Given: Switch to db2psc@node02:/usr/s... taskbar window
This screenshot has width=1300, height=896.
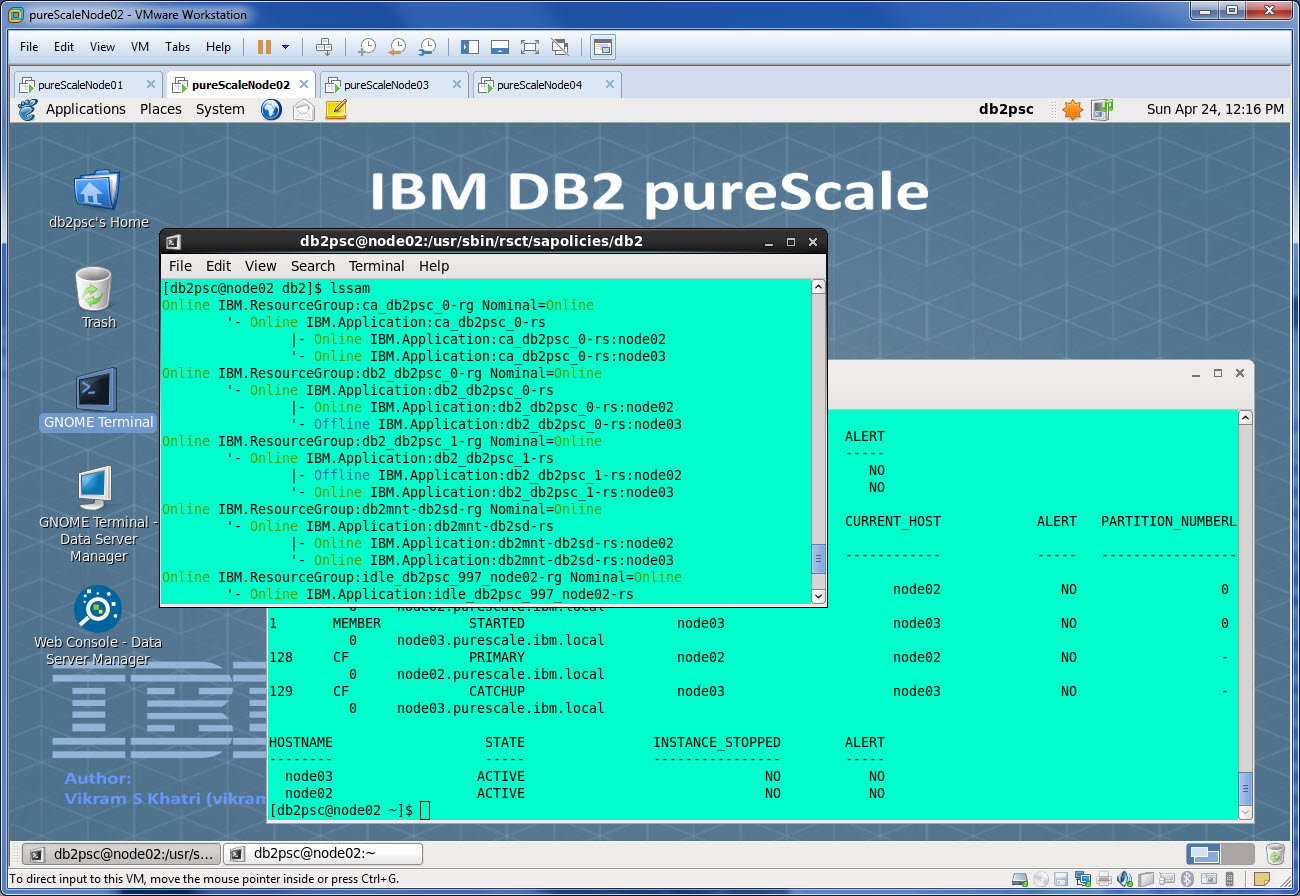Looking at the screenshot, I should tap(120, 854).
